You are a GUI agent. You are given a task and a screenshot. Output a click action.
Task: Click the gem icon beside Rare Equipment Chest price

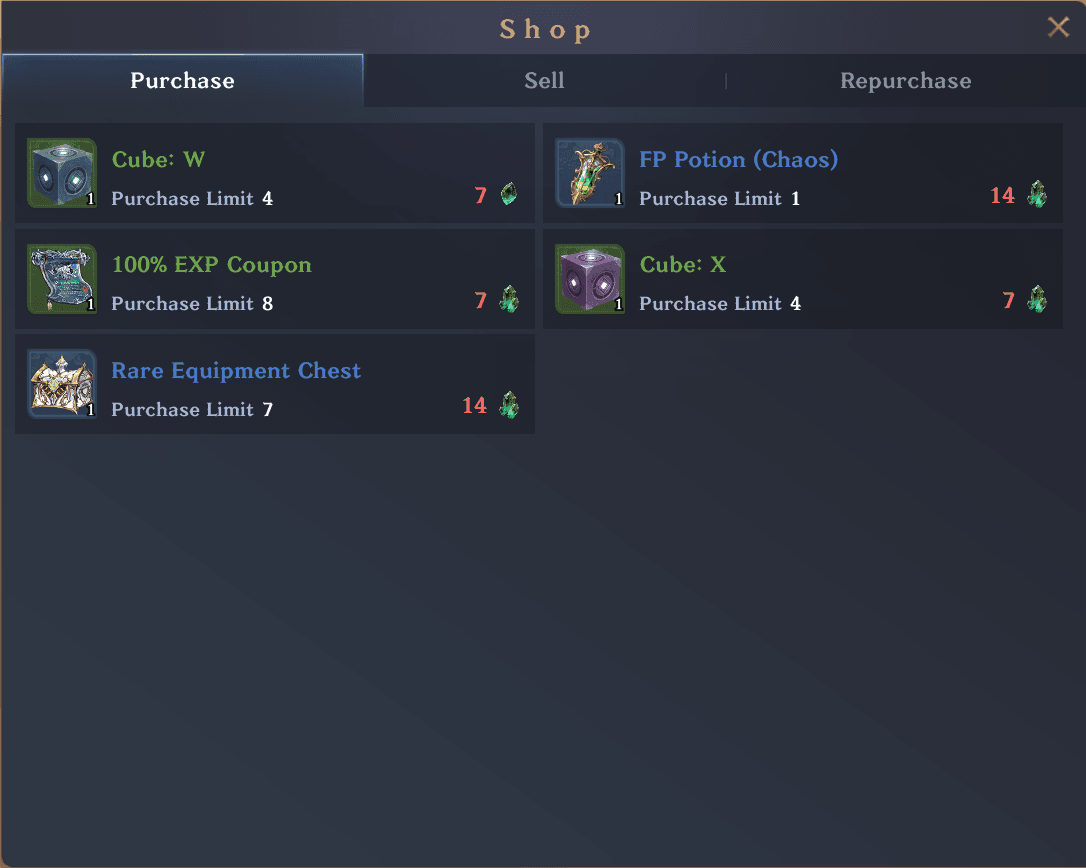click(508, 405)
